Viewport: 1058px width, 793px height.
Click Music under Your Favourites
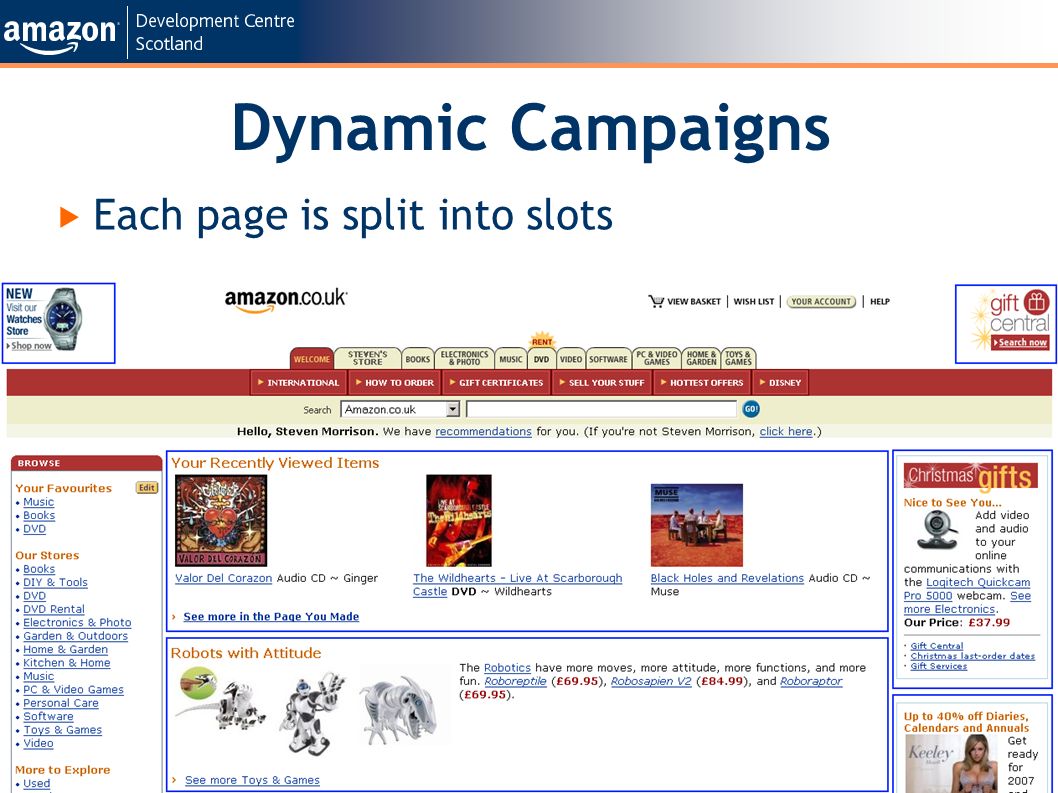[x=38, y=502]
